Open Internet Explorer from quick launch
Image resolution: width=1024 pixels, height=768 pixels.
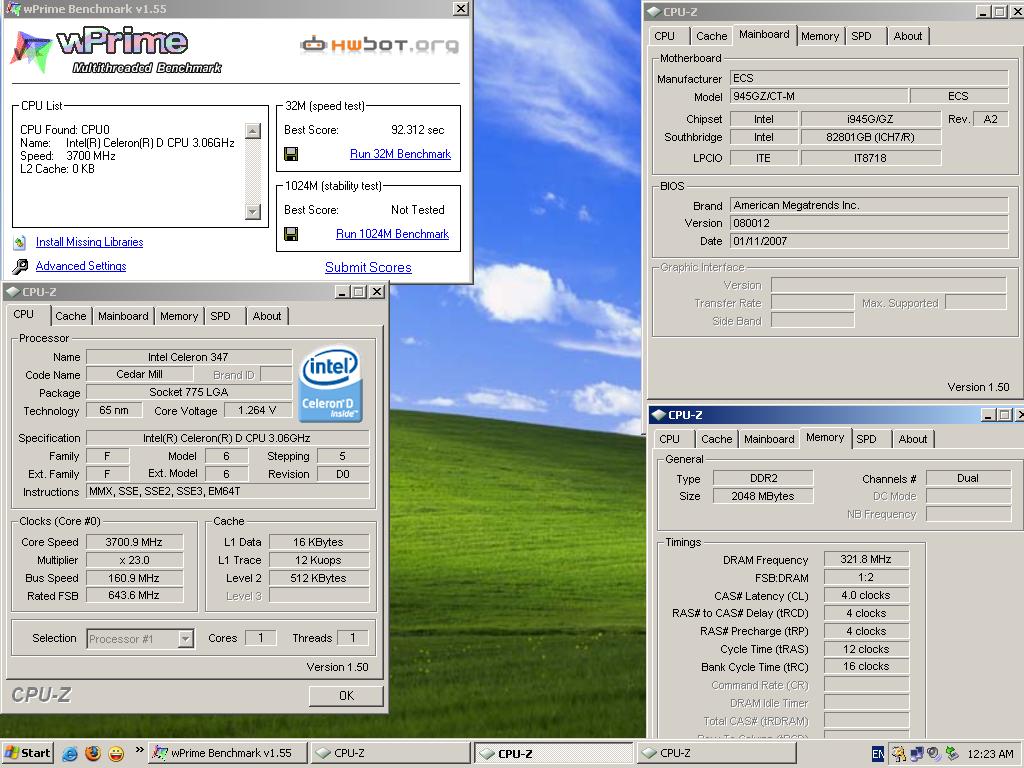point(69,753)
